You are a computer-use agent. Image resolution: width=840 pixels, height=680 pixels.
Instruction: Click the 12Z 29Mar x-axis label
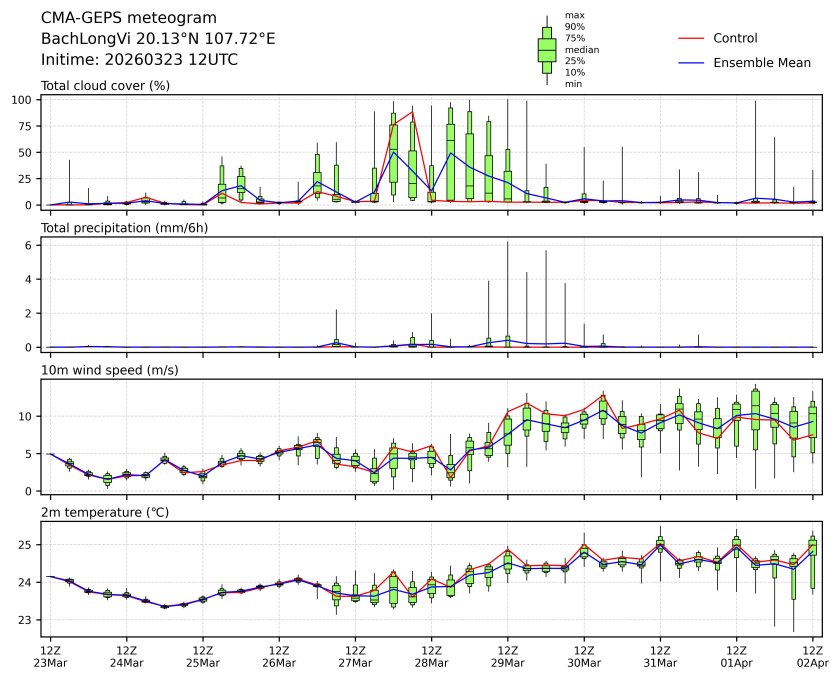(x=508, y=655)
